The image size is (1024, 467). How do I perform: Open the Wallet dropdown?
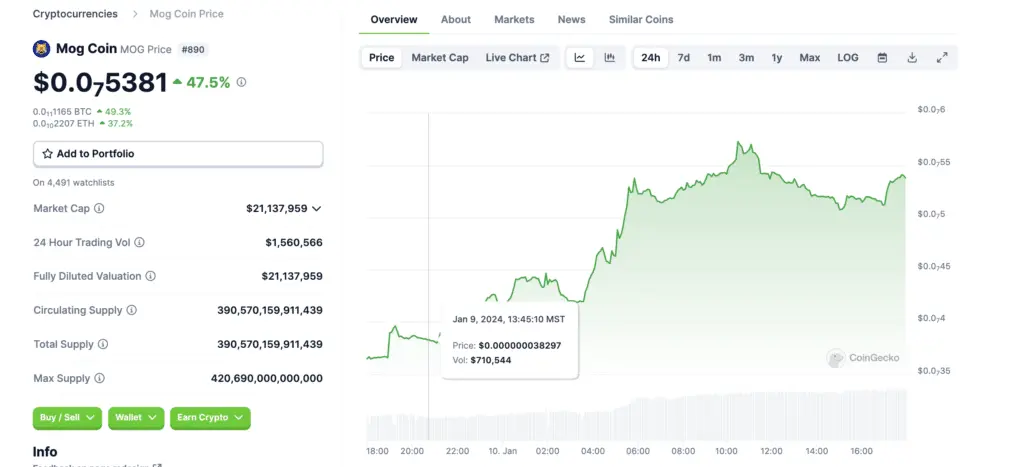[x=136, y=418]
